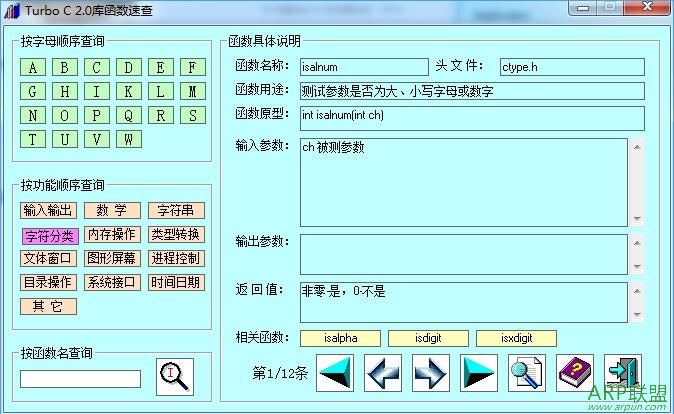The height and width of the screenshot is (414, 674).
Task: Select letter U button
Action: click(x=65, y=139)
